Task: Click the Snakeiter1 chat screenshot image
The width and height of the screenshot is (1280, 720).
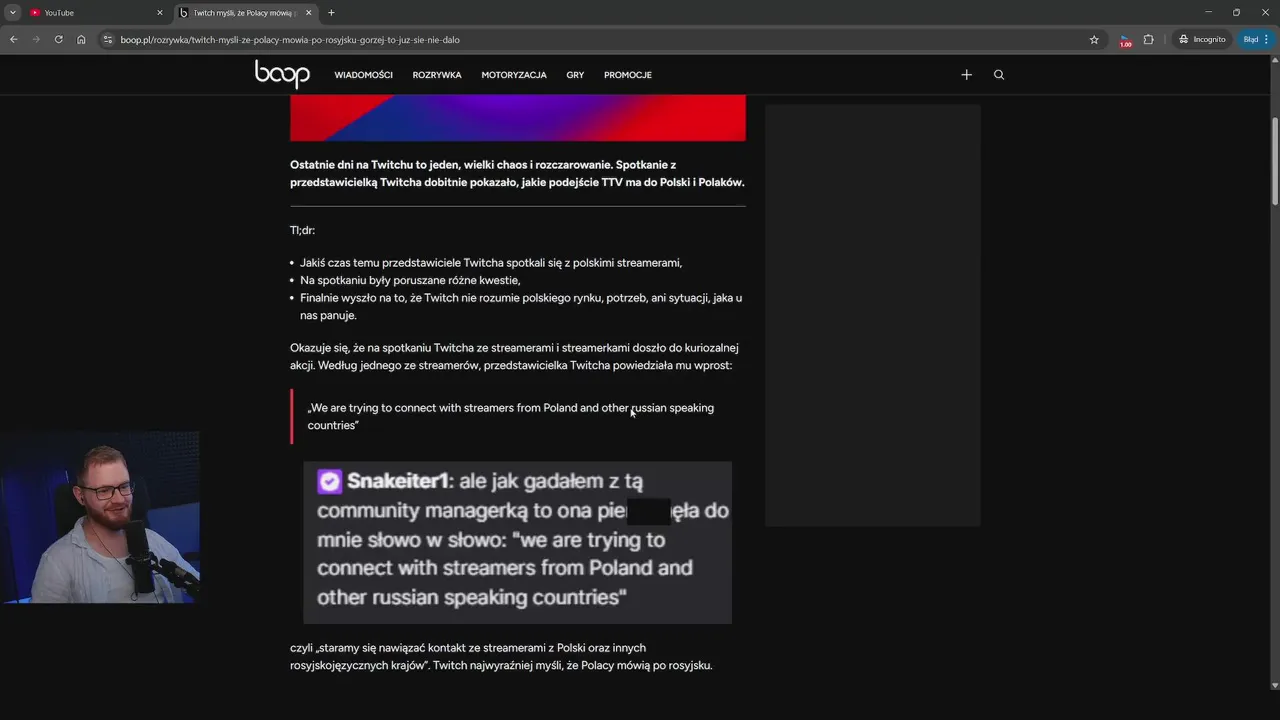Action: pos(517,542)
